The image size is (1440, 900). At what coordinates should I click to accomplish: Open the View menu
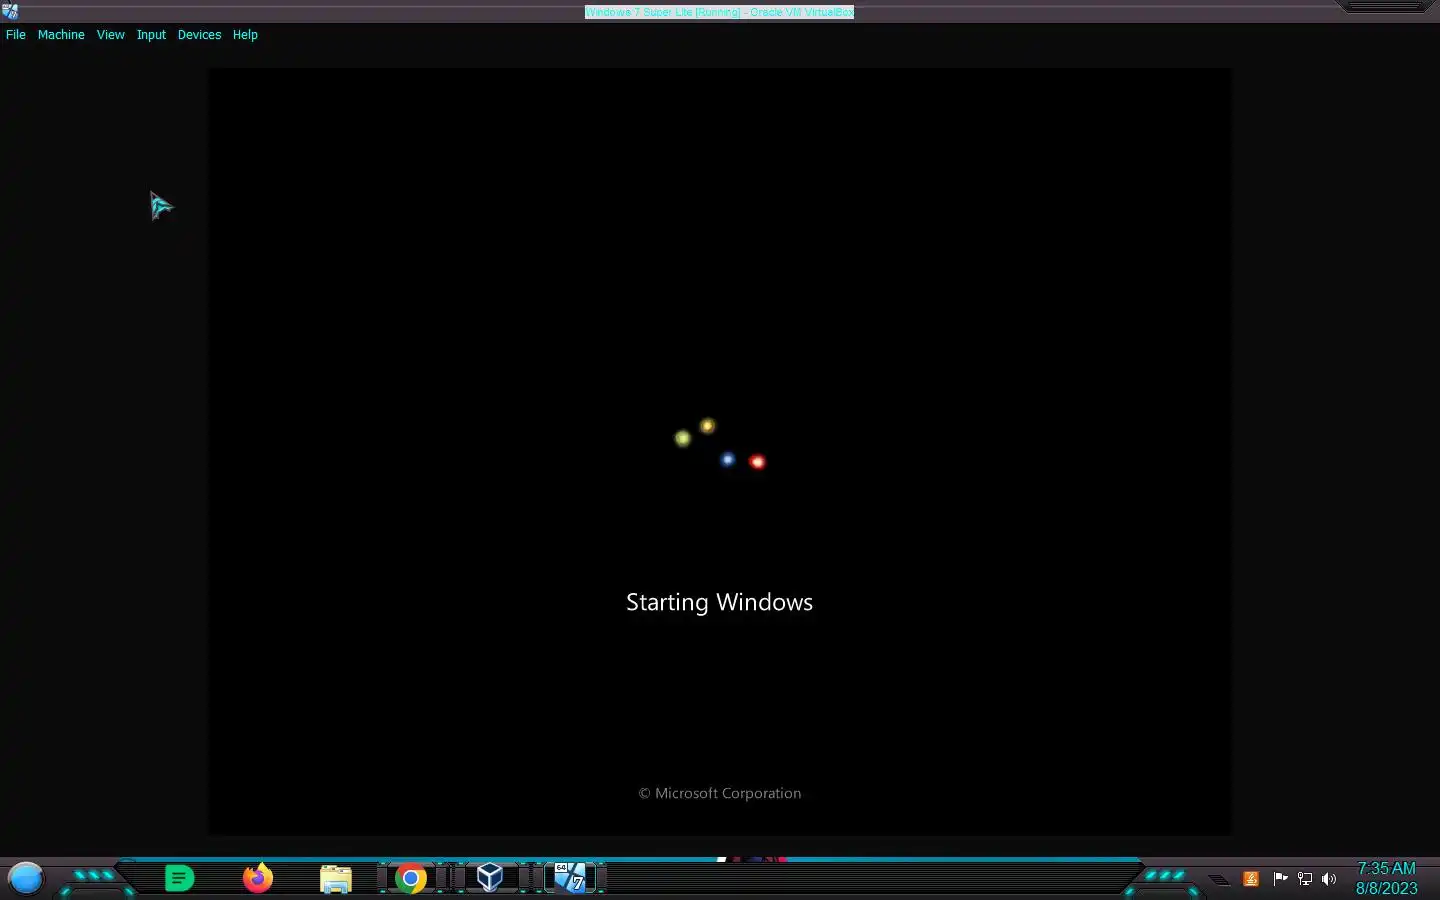coord(110,35)
